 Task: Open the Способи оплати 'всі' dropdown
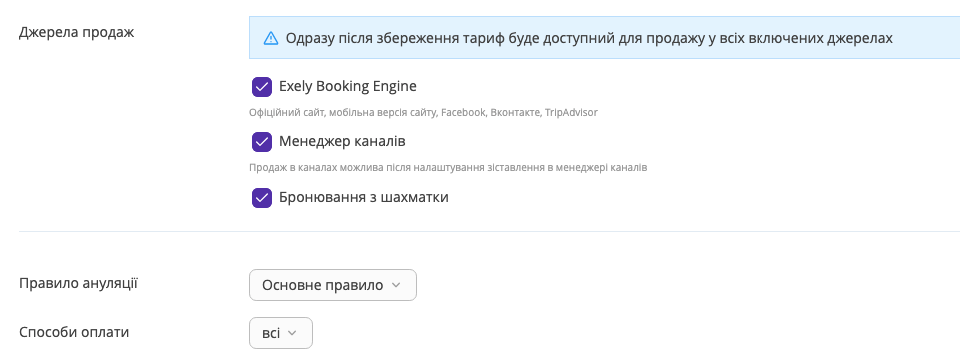point(280,333)
